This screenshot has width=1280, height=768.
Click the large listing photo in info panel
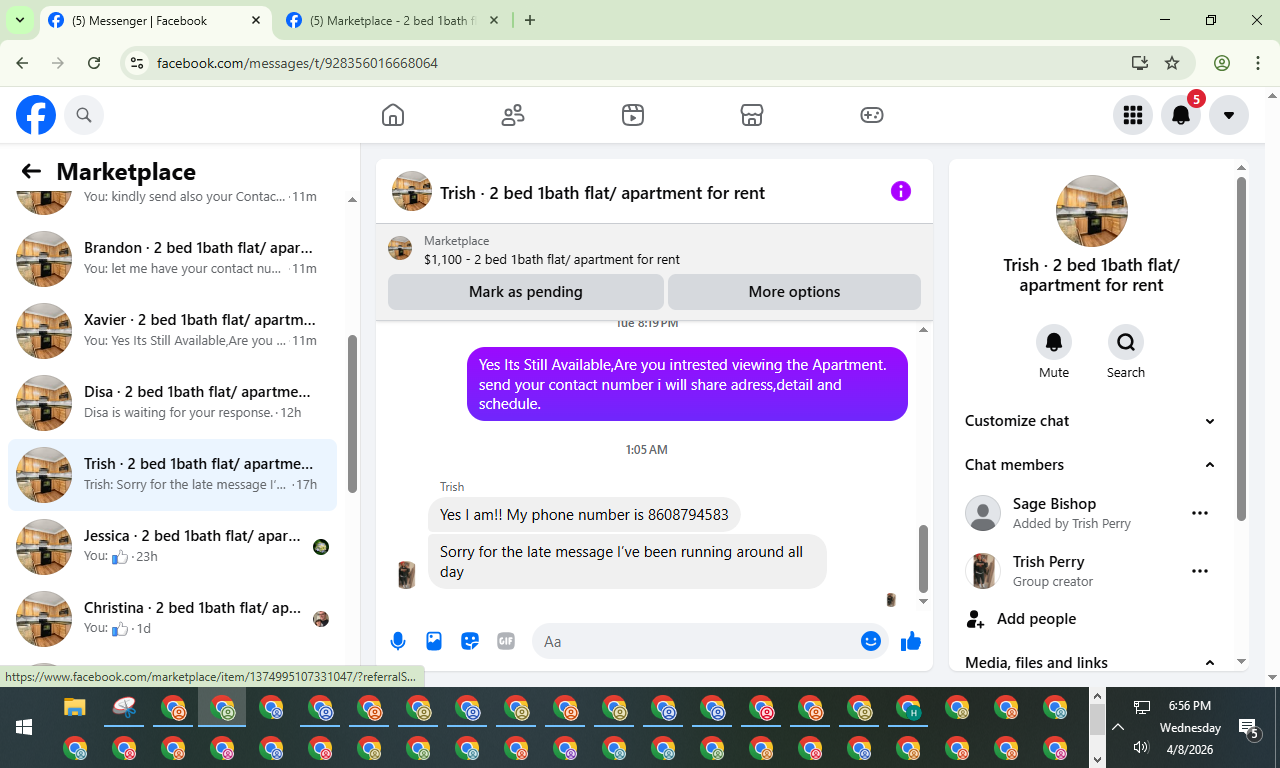coord(1092,211)
